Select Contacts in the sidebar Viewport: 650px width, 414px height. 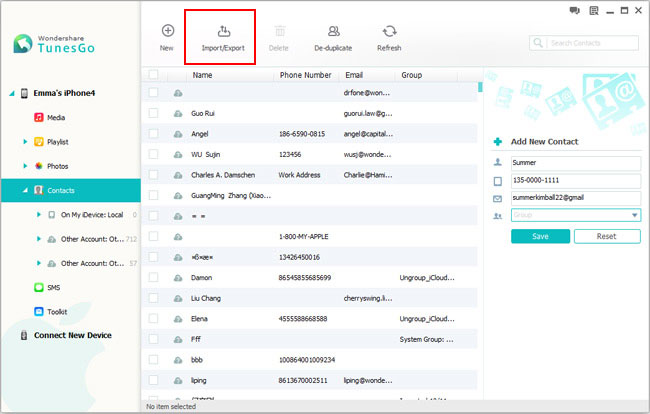tap(71, 190)
